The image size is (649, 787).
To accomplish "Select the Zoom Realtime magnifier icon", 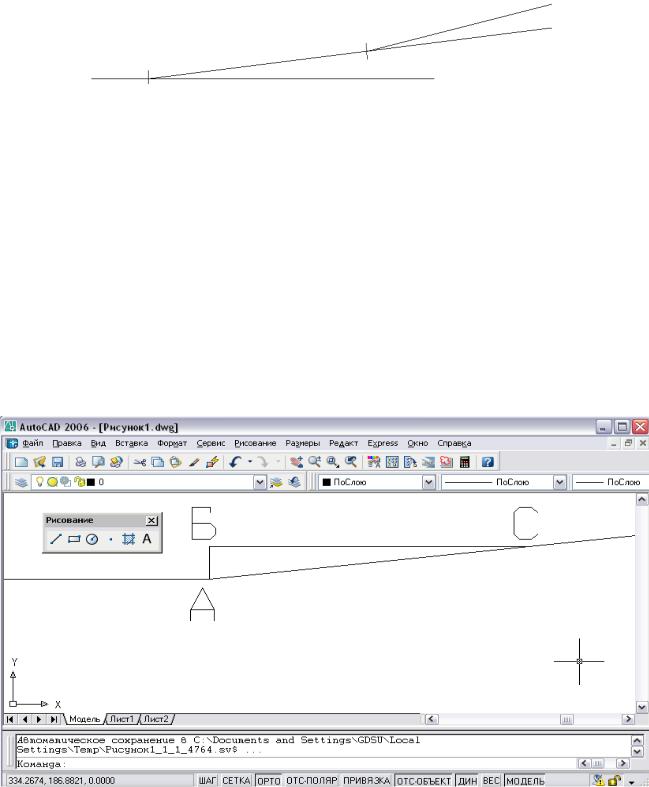I will (314, 462).
